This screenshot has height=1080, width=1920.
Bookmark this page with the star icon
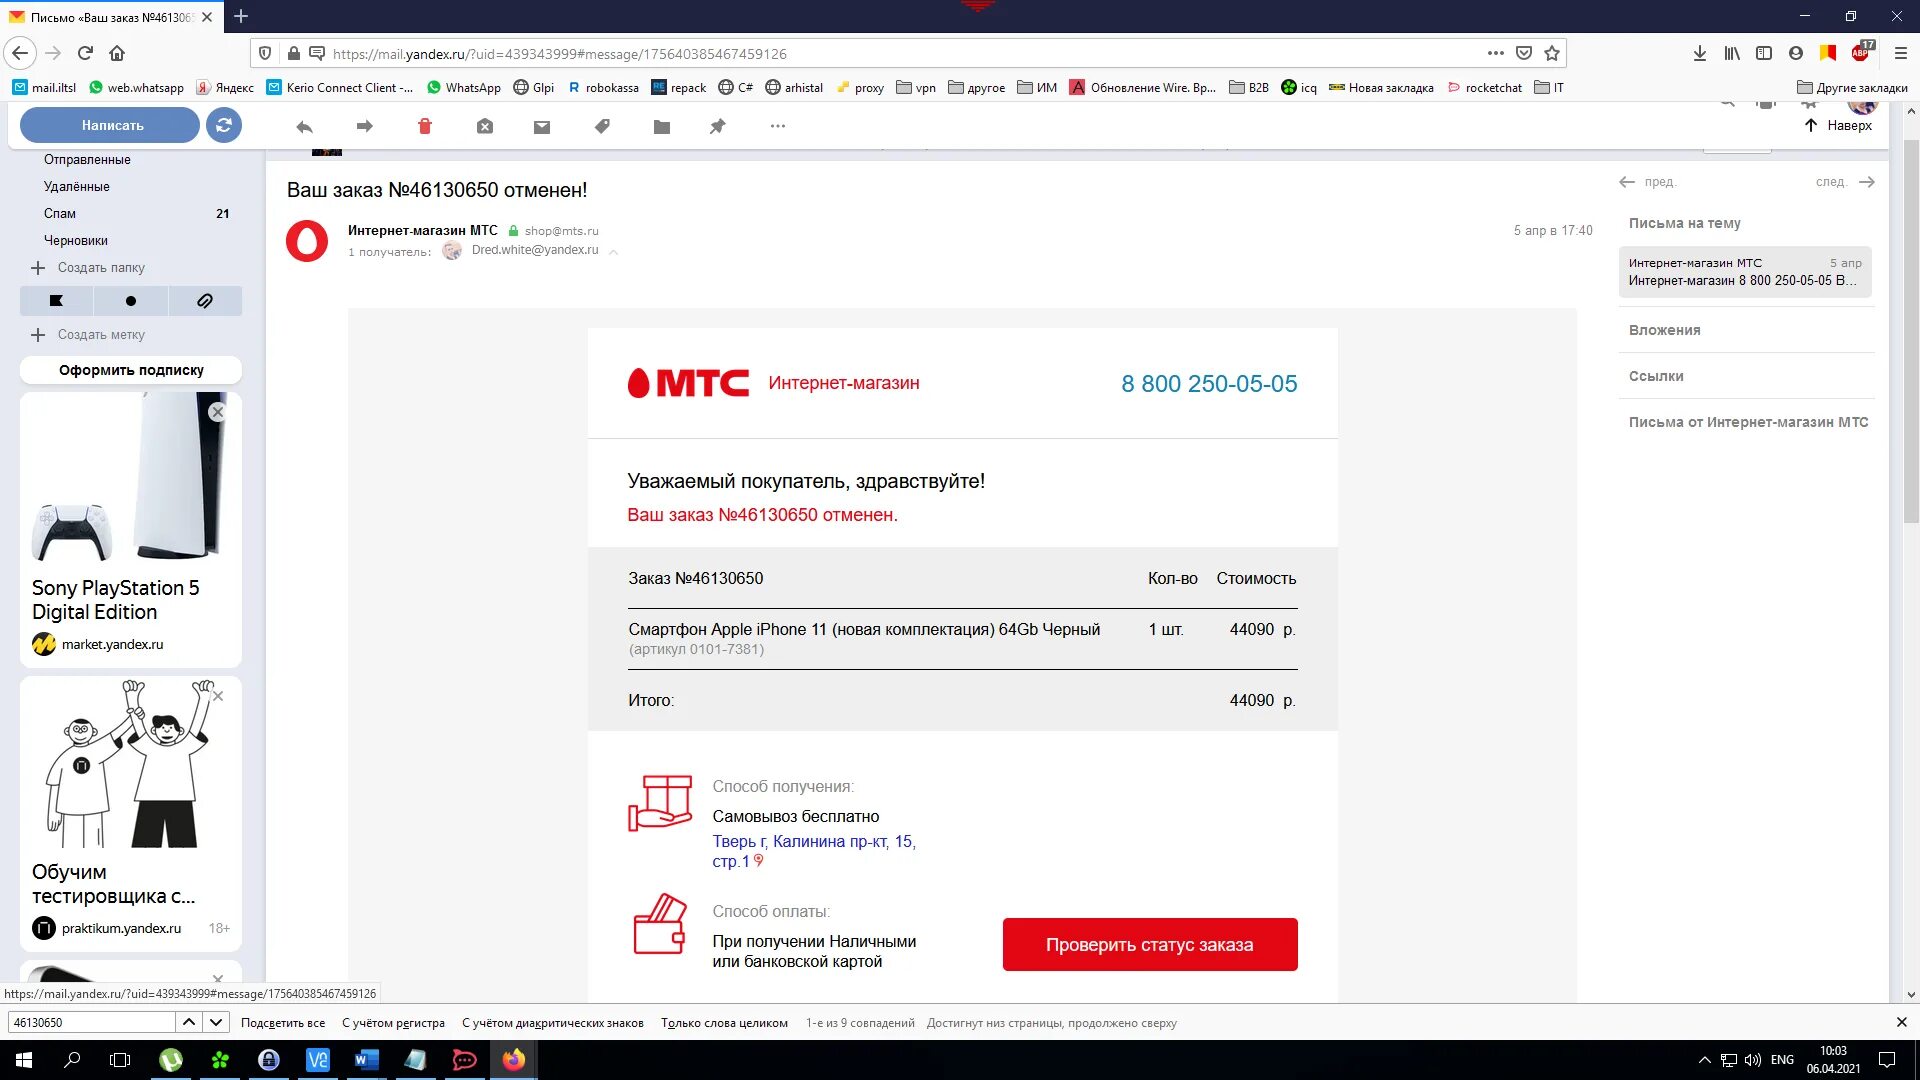point(1552,53)
